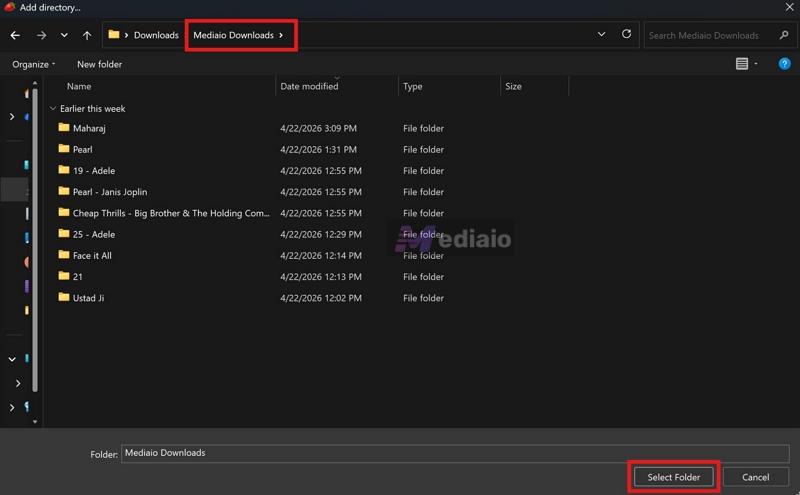Confirm with Select Folder button
The height and width of the screenshot is (495, 800).
click(673, 477)
